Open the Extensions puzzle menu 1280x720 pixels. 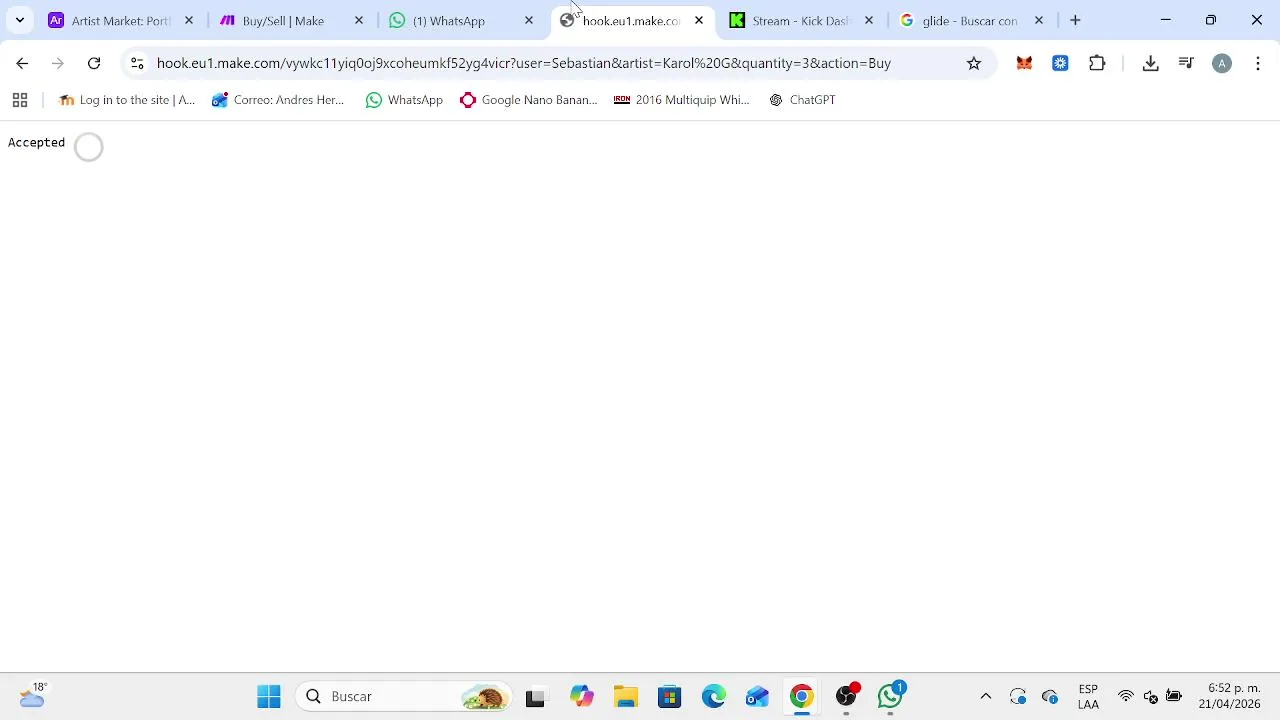coord(1097,63)
